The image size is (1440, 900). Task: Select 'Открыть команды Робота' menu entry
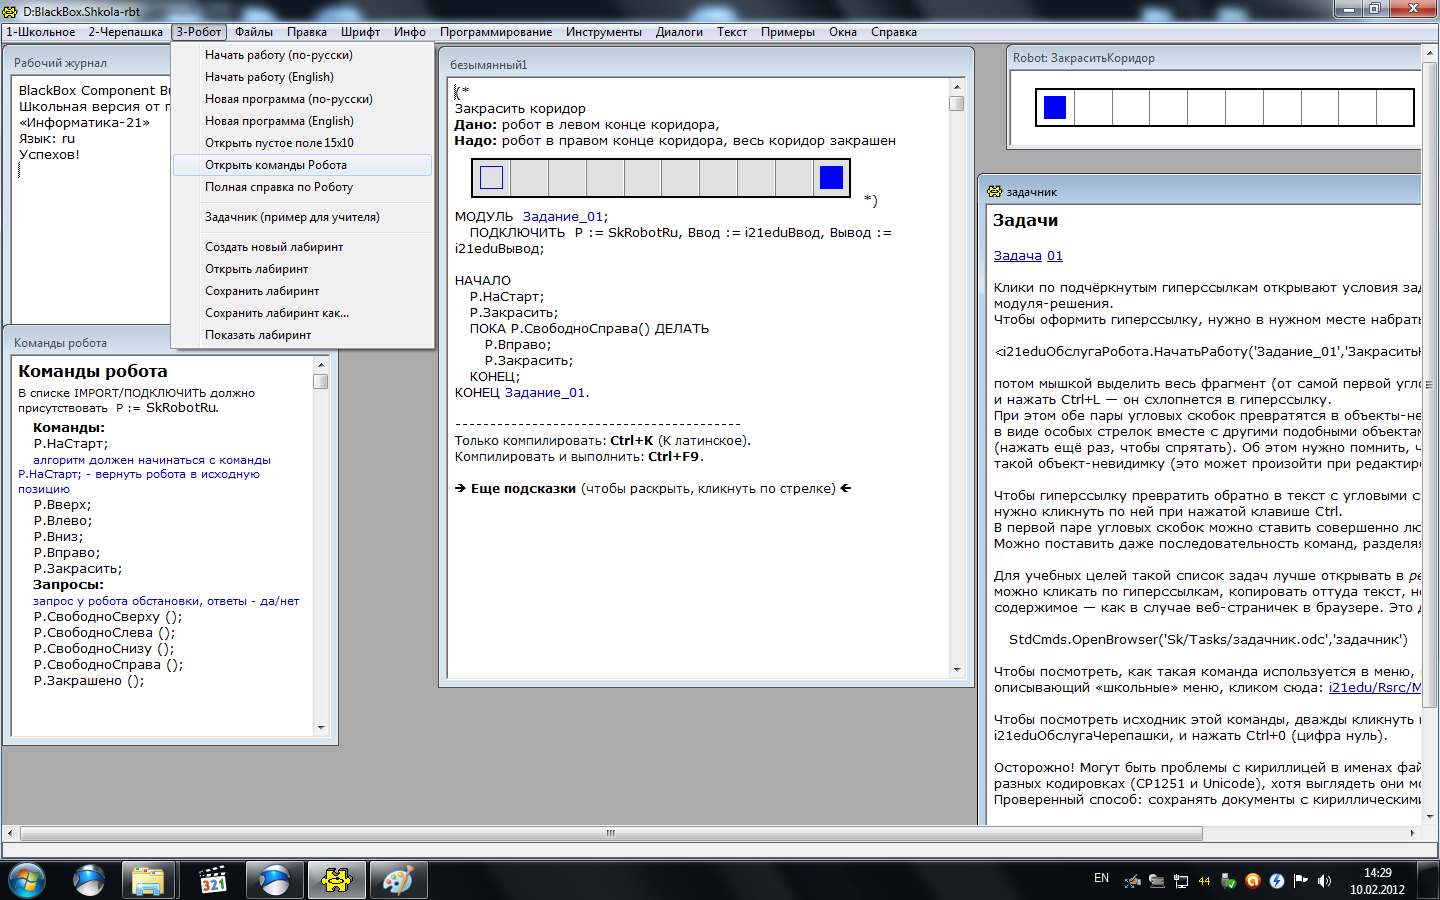click(x=276, y=165)
